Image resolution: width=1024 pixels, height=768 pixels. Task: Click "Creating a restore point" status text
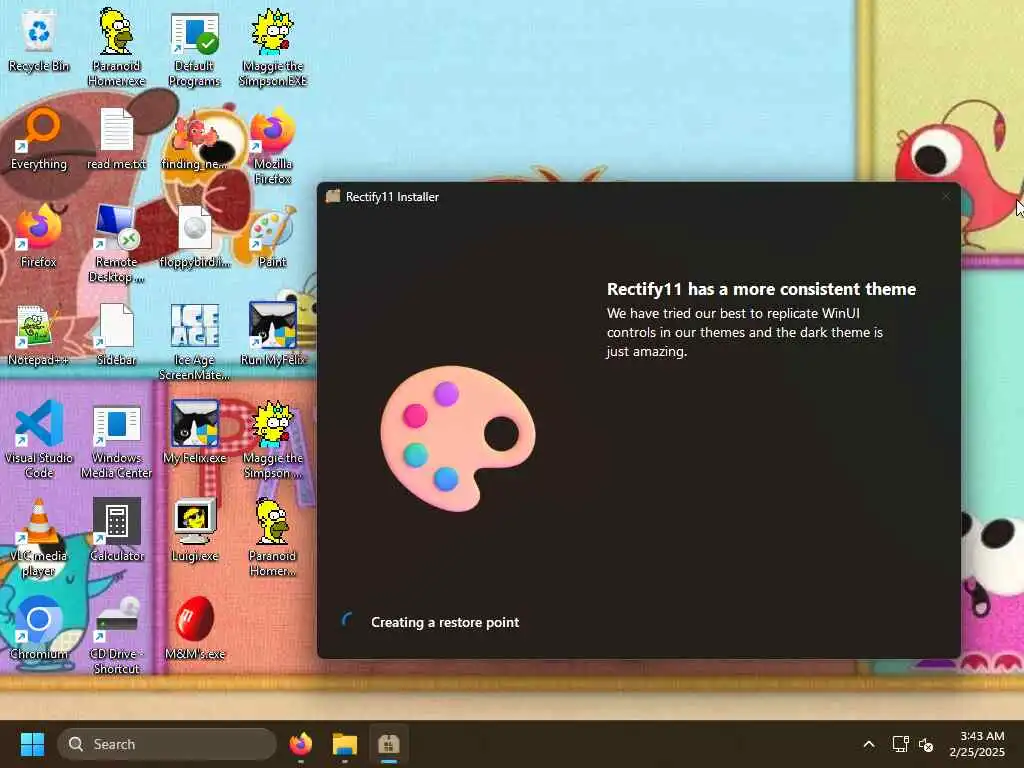[445, 622]
